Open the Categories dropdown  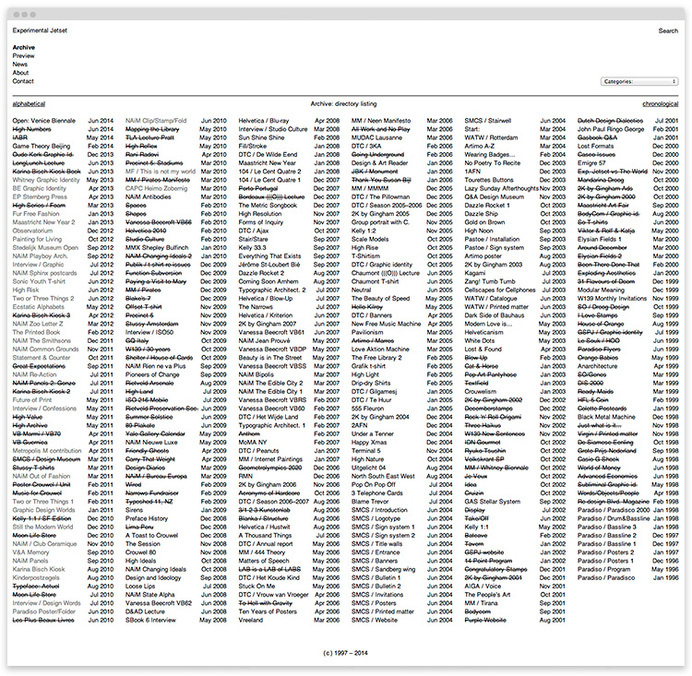pyautogui.click(x=639, y=82)
